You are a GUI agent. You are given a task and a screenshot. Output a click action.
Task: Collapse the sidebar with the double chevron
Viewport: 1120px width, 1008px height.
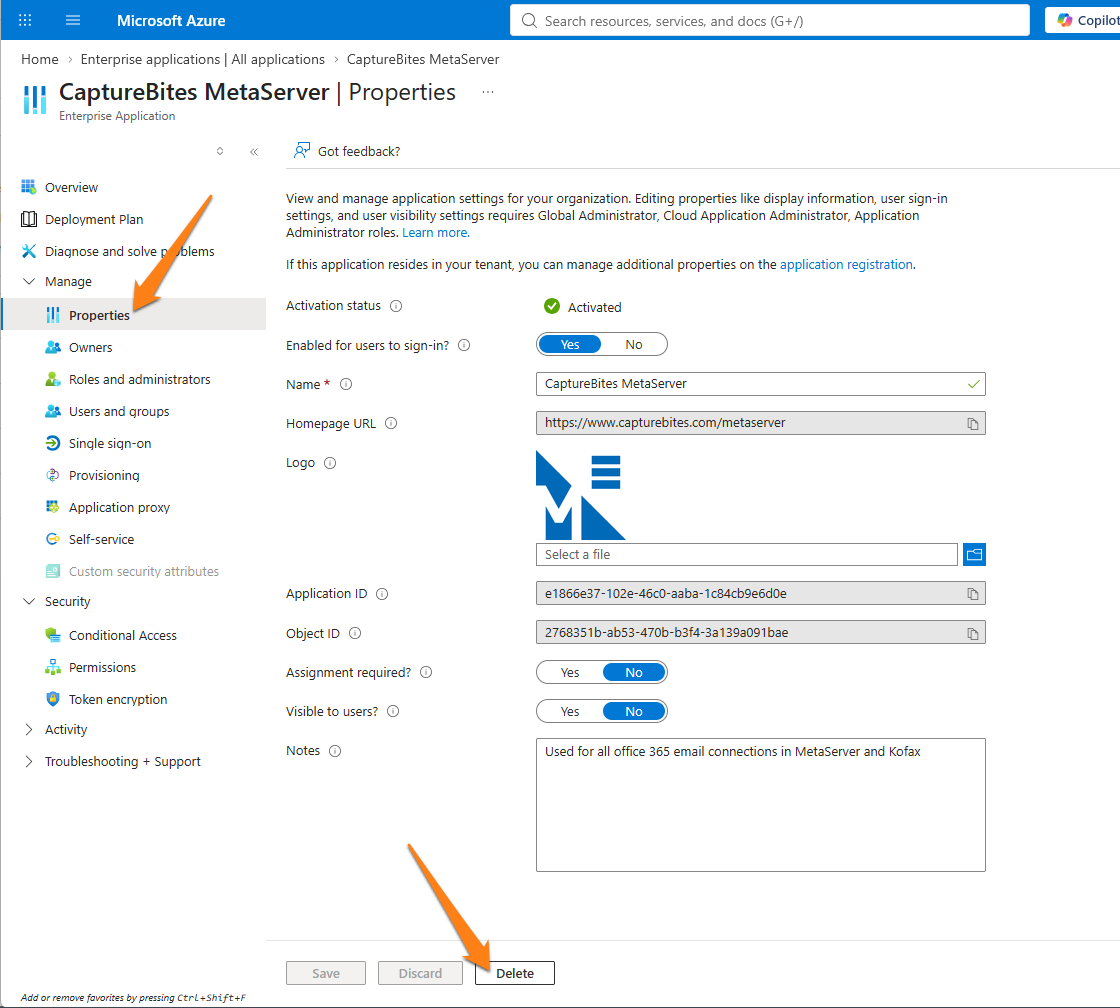click(254, 151)
